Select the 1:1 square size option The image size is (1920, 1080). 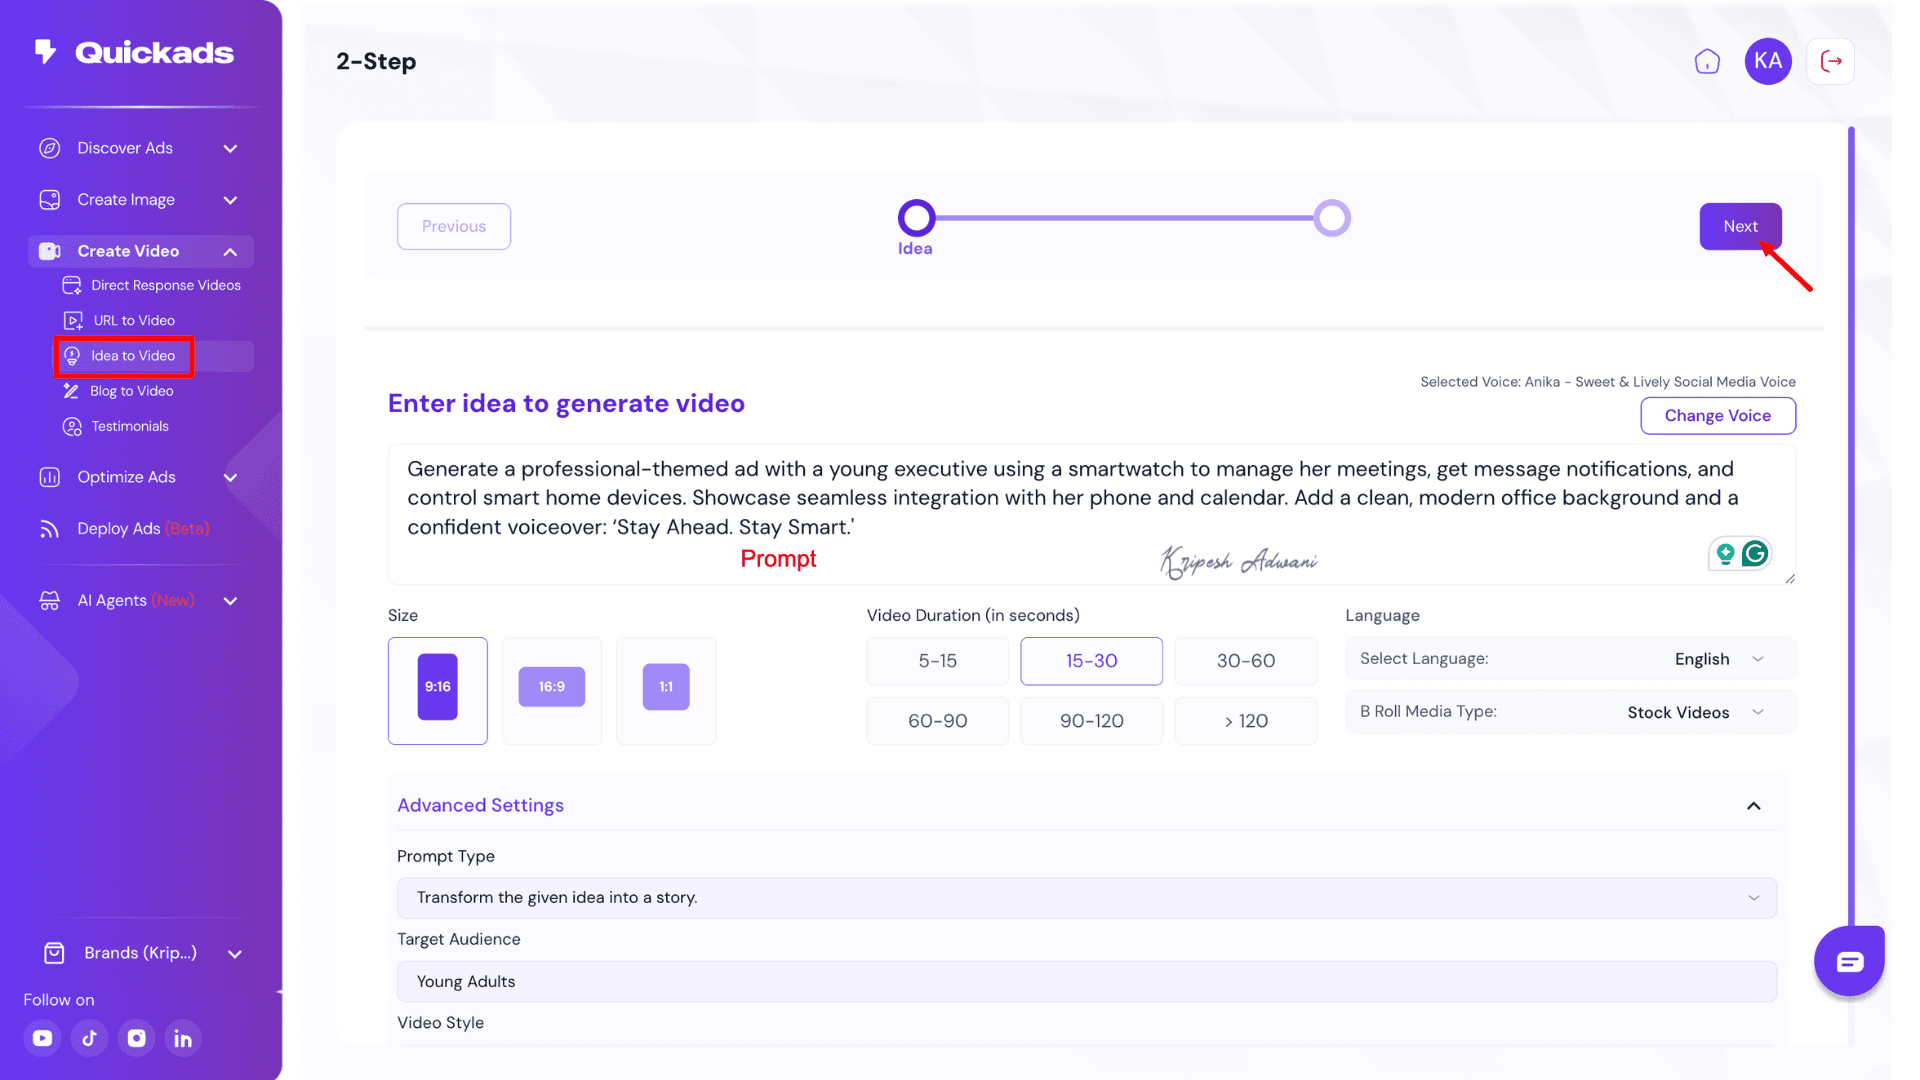[x=666, y=688]
